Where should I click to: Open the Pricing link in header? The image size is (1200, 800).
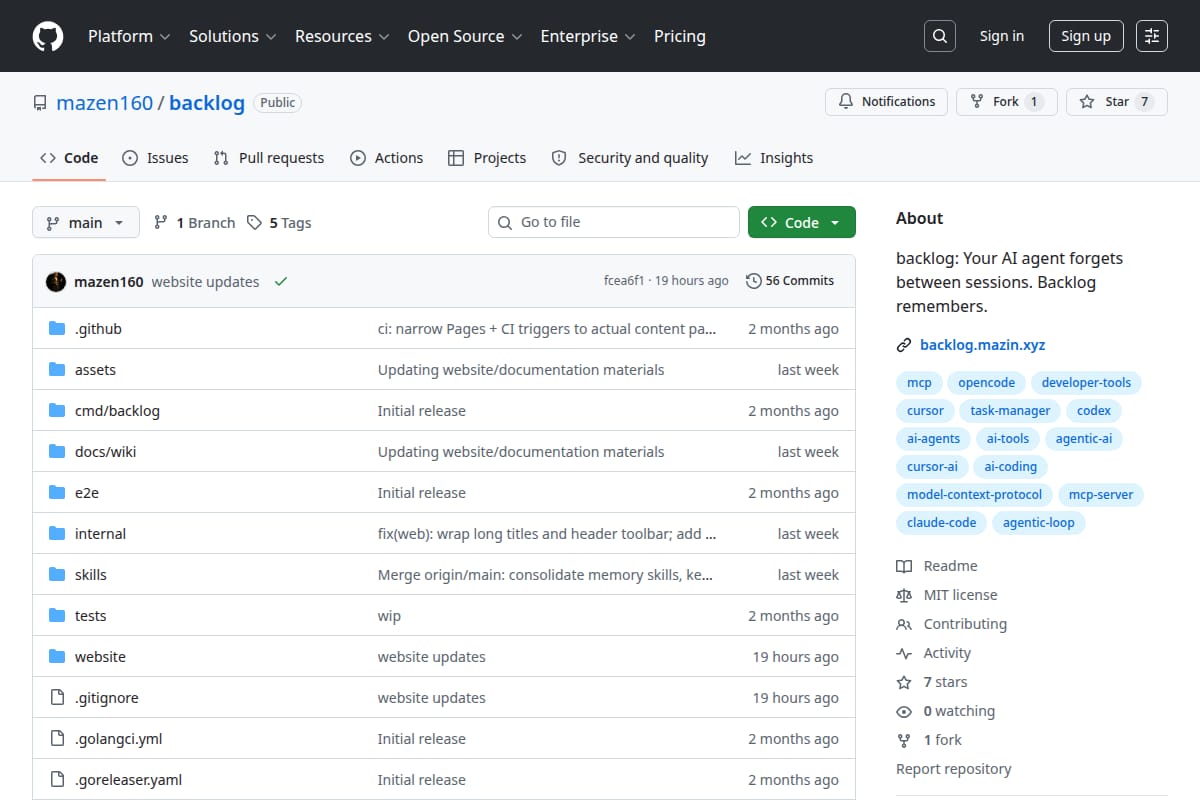click(x=680, y=36)
